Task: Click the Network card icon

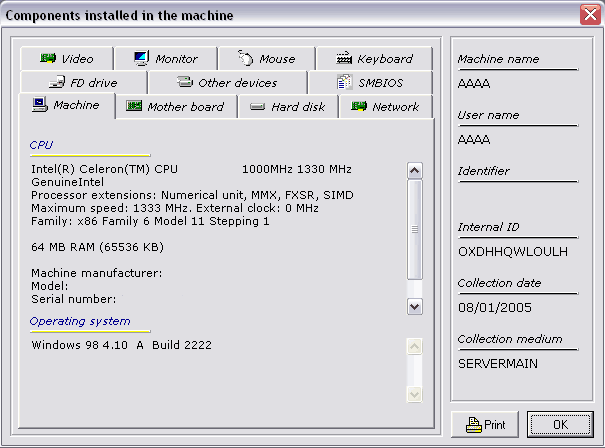Action: pos(359,106)
